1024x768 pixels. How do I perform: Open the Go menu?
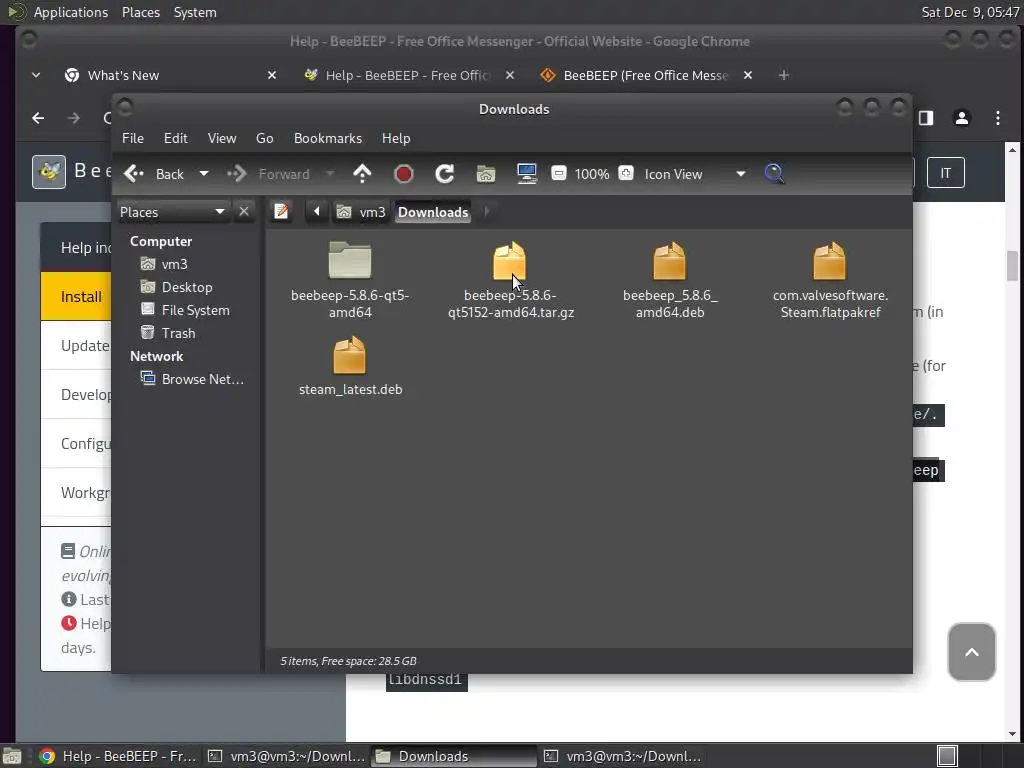tap(264, 138)
